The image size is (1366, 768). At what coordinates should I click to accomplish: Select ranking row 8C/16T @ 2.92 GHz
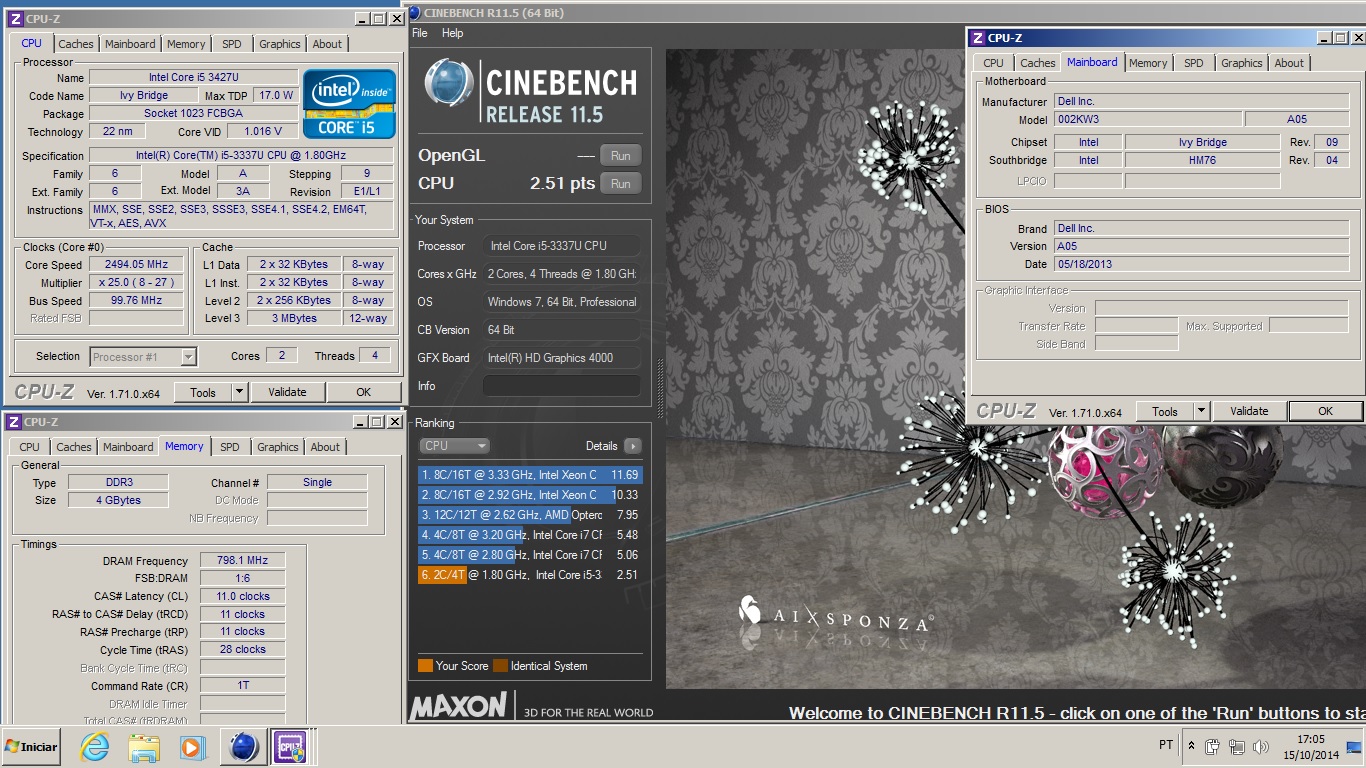coord(529,495)
